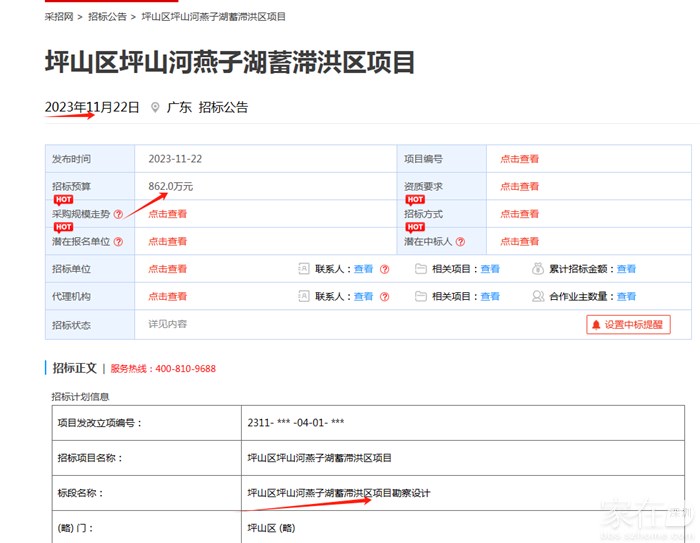Click person icon for 合作业主数量
The width and height of the screenshot is (700, 543).
coord(539,297)
